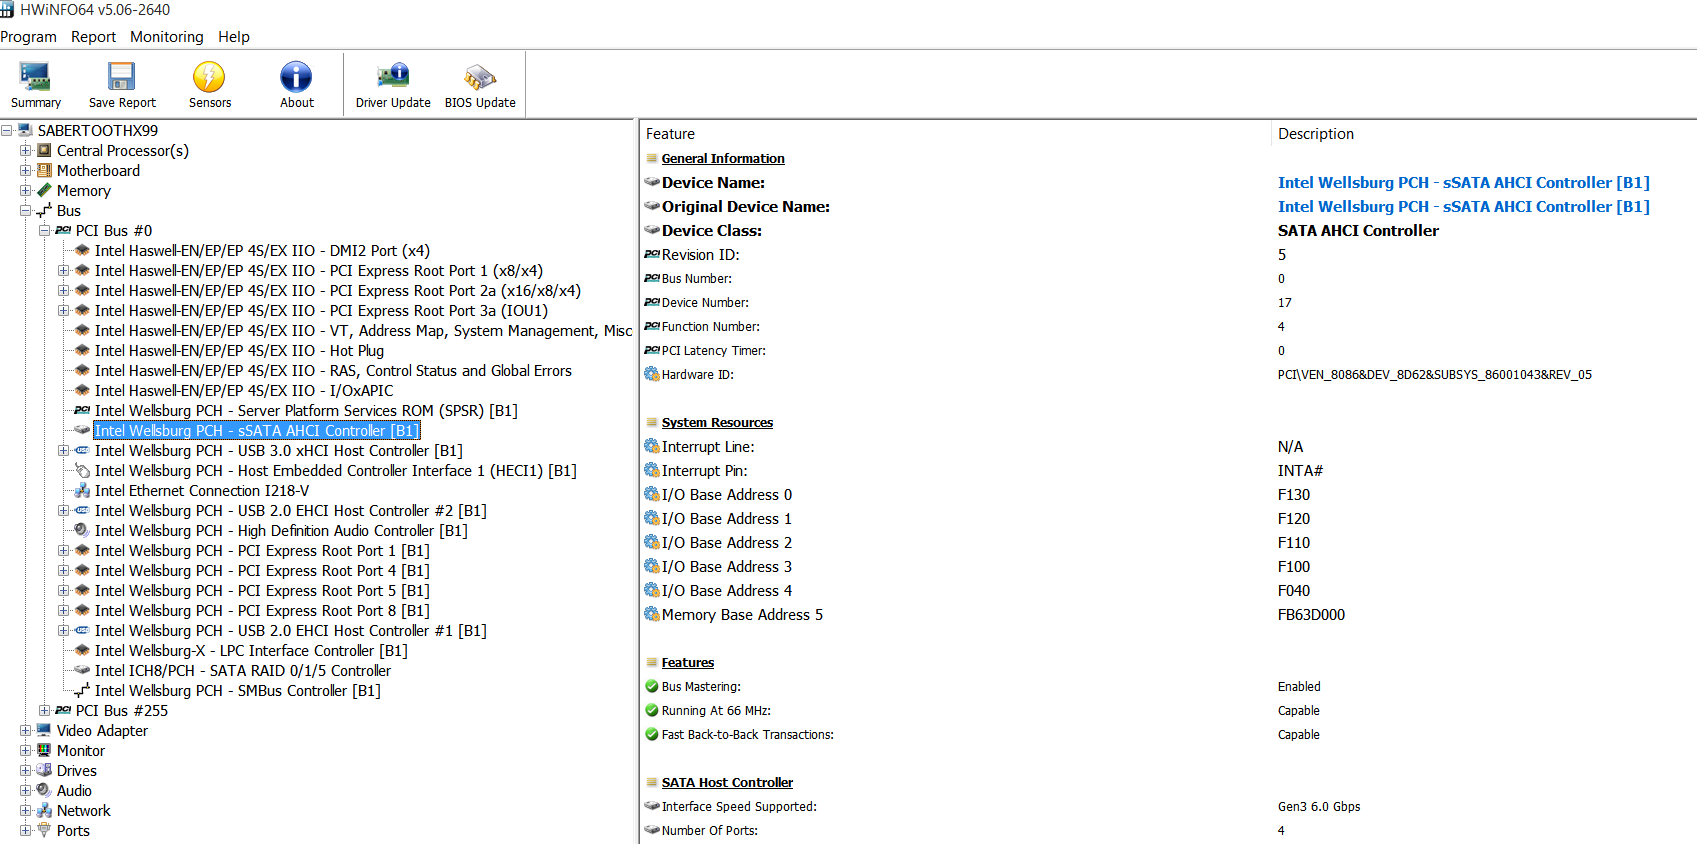1697x844 pixels.
Task: Select the Hot Plug tree item
Action: (x=239, y=351)
